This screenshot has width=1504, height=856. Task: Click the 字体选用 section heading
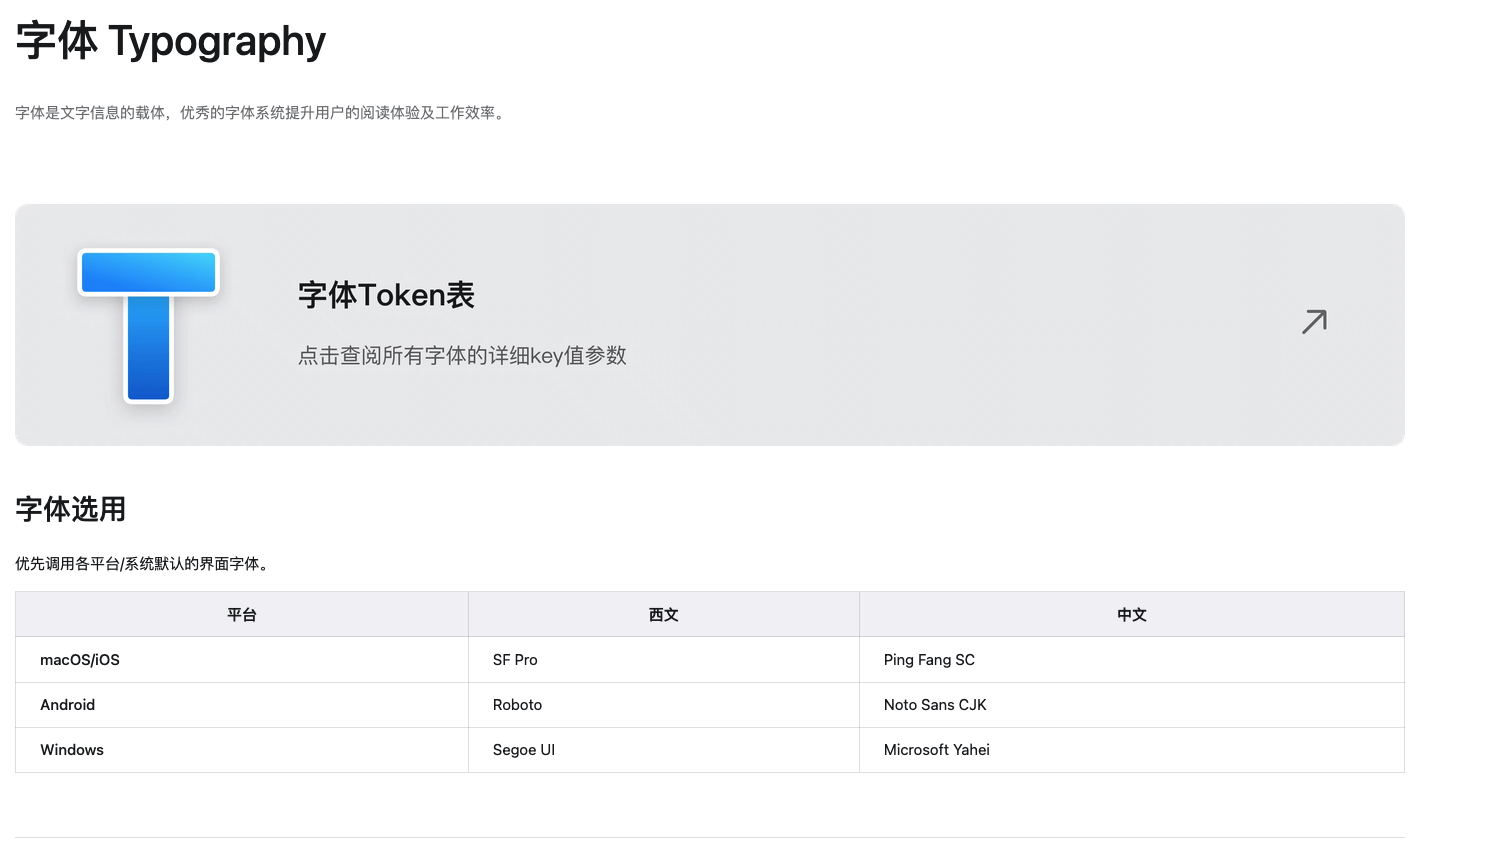click(x=71, y=509)
